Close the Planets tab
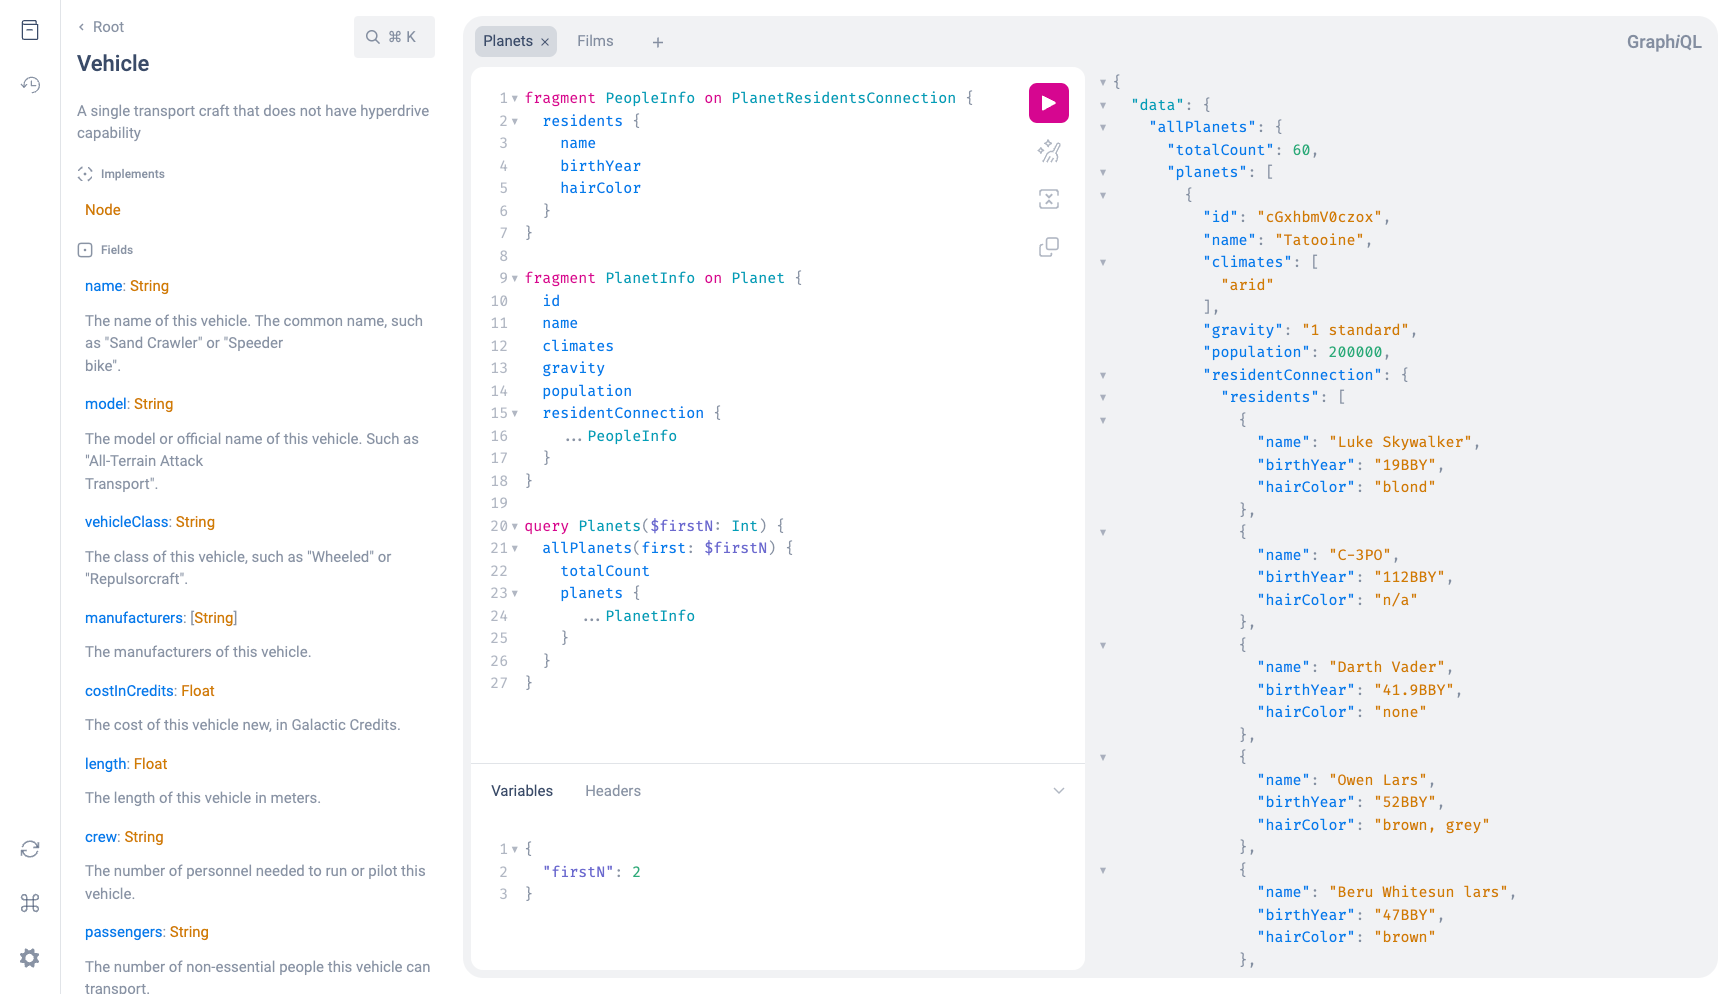Screen dimensions: 1734x994 (545, 41)
